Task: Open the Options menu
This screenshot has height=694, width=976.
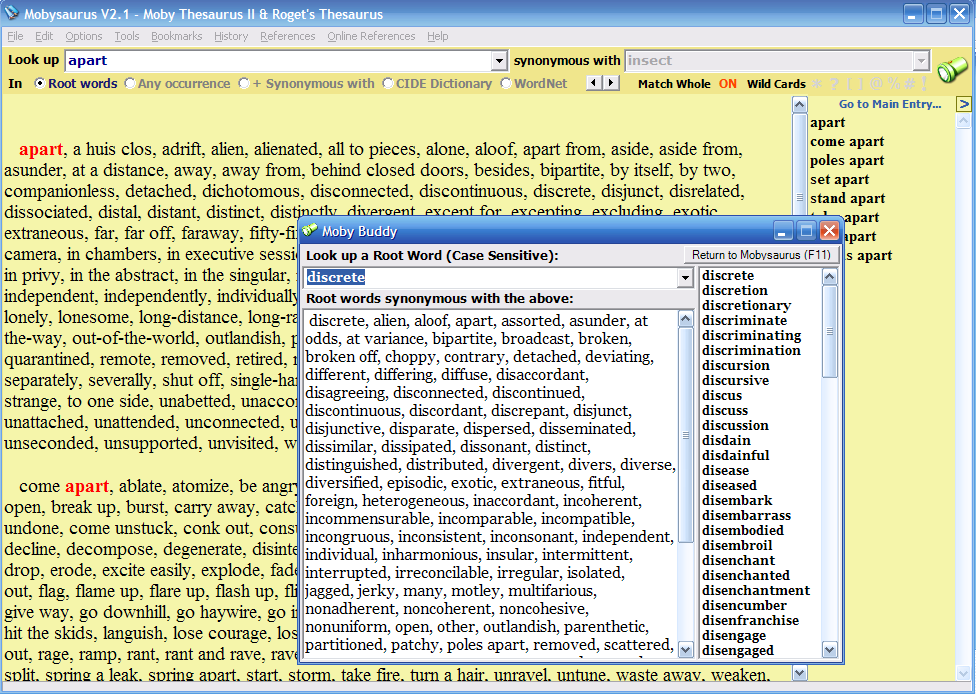Action: (x=83, y=36)
